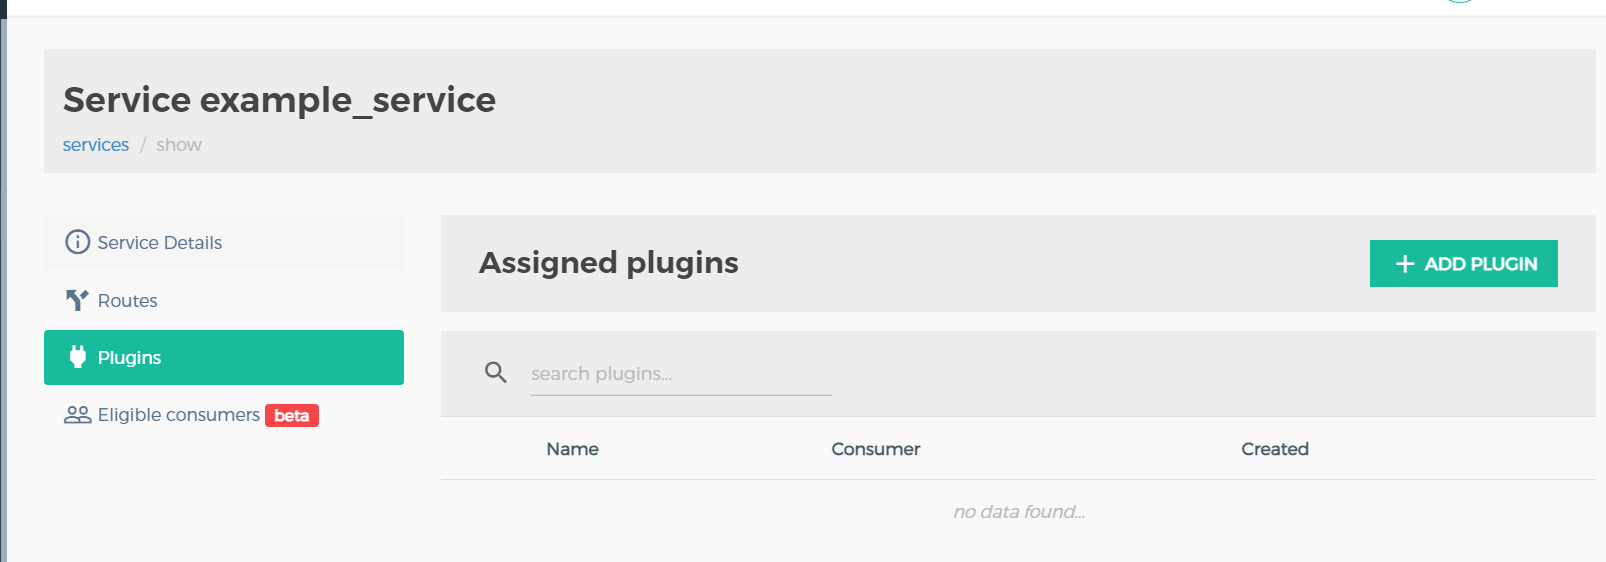
Task: Click the Routes fork icon
Action: [x=77, y=300]
